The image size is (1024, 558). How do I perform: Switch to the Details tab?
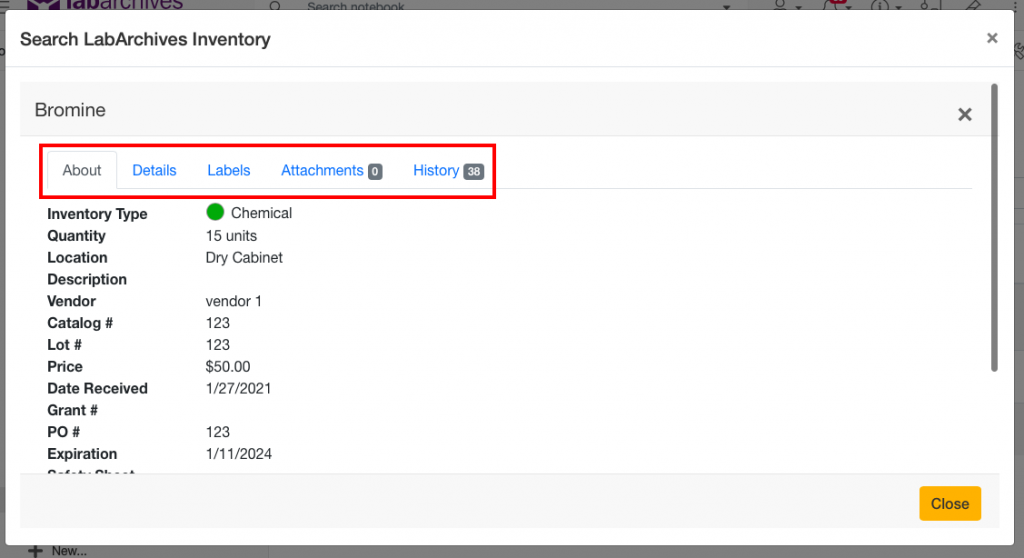pyautogui.click(x=154, y=171)
